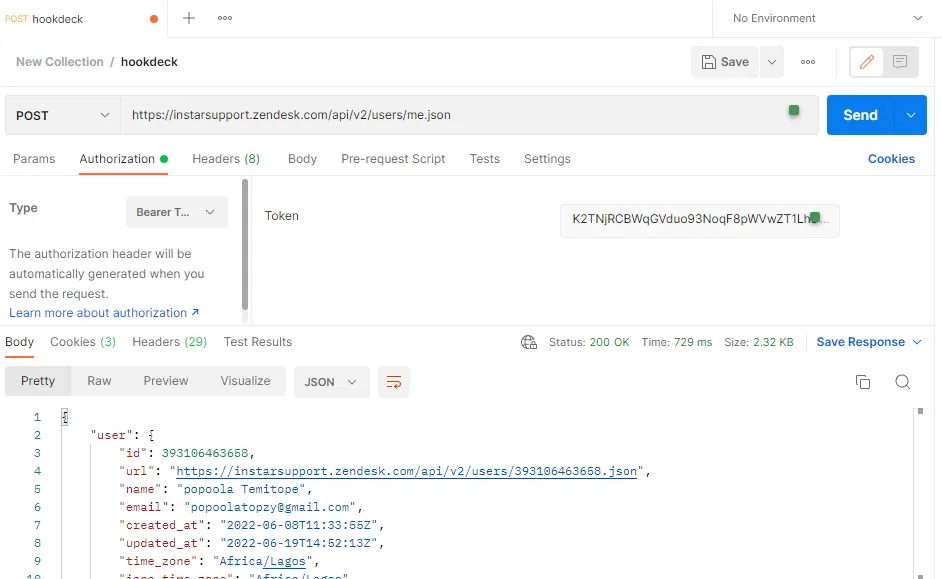Image resolution: width=942 pixels, height=579 pixels.
Task: Click the name value popoola Temitope
Action: [241, 489]
